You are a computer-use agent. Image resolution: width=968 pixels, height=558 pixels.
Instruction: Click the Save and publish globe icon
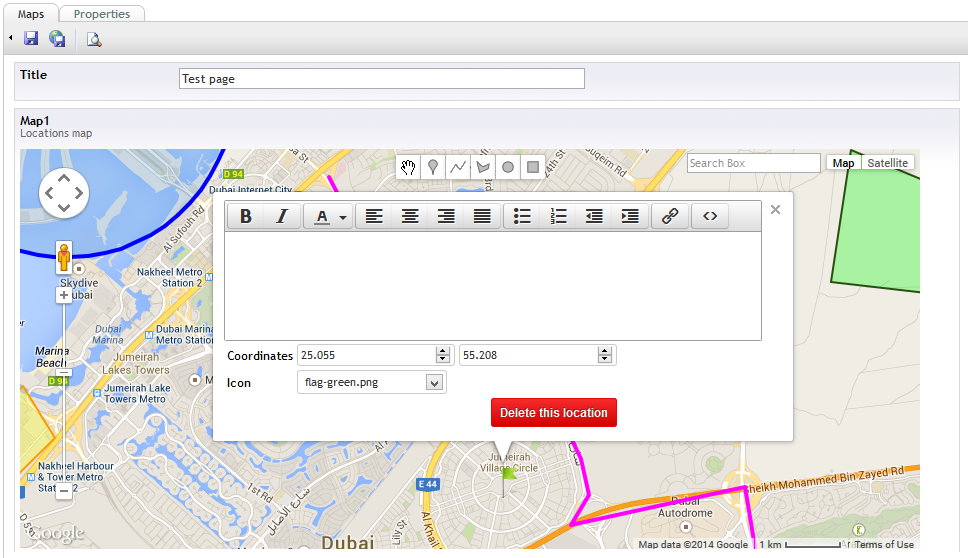point(57,39)
